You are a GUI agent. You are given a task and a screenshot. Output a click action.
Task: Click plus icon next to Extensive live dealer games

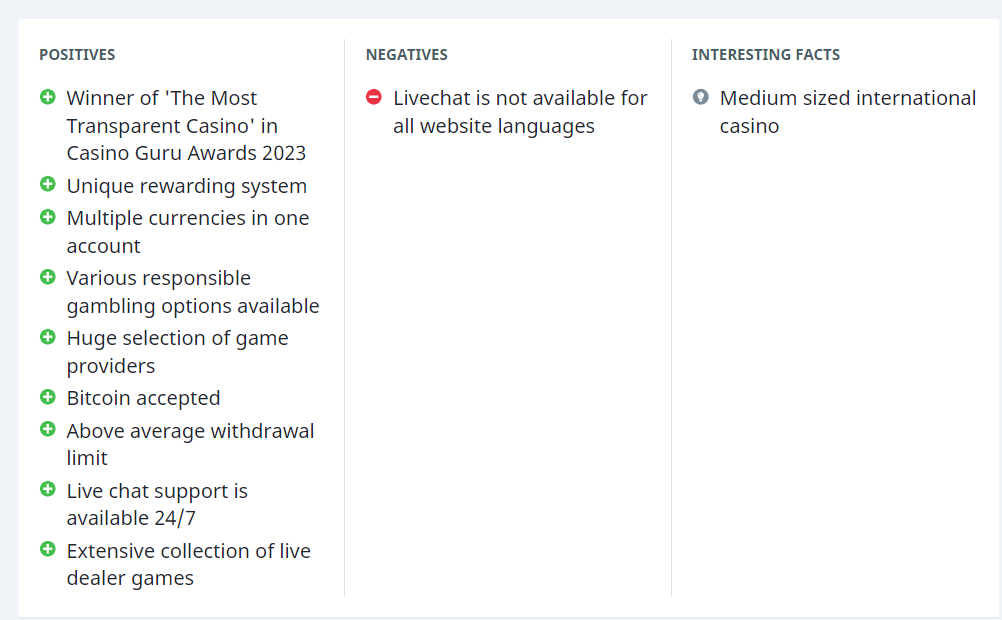tap(47, 549)
